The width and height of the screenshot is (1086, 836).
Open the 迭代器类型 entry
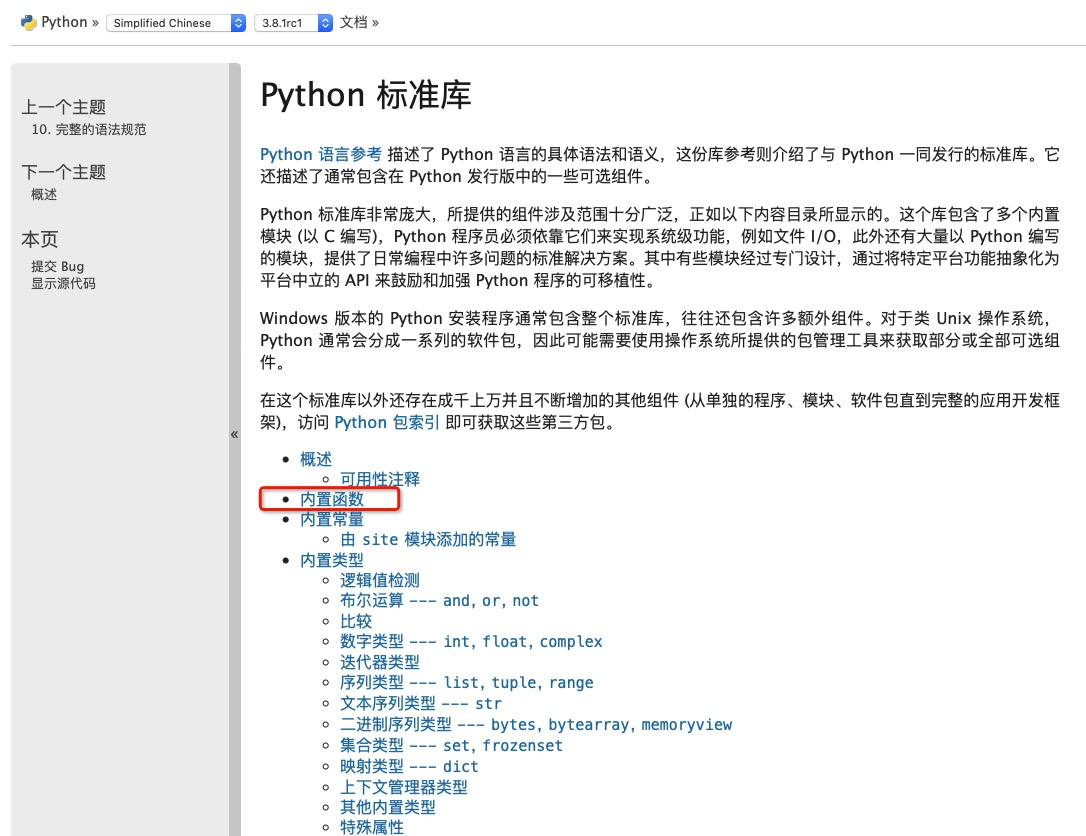click(x=380, y=662)
